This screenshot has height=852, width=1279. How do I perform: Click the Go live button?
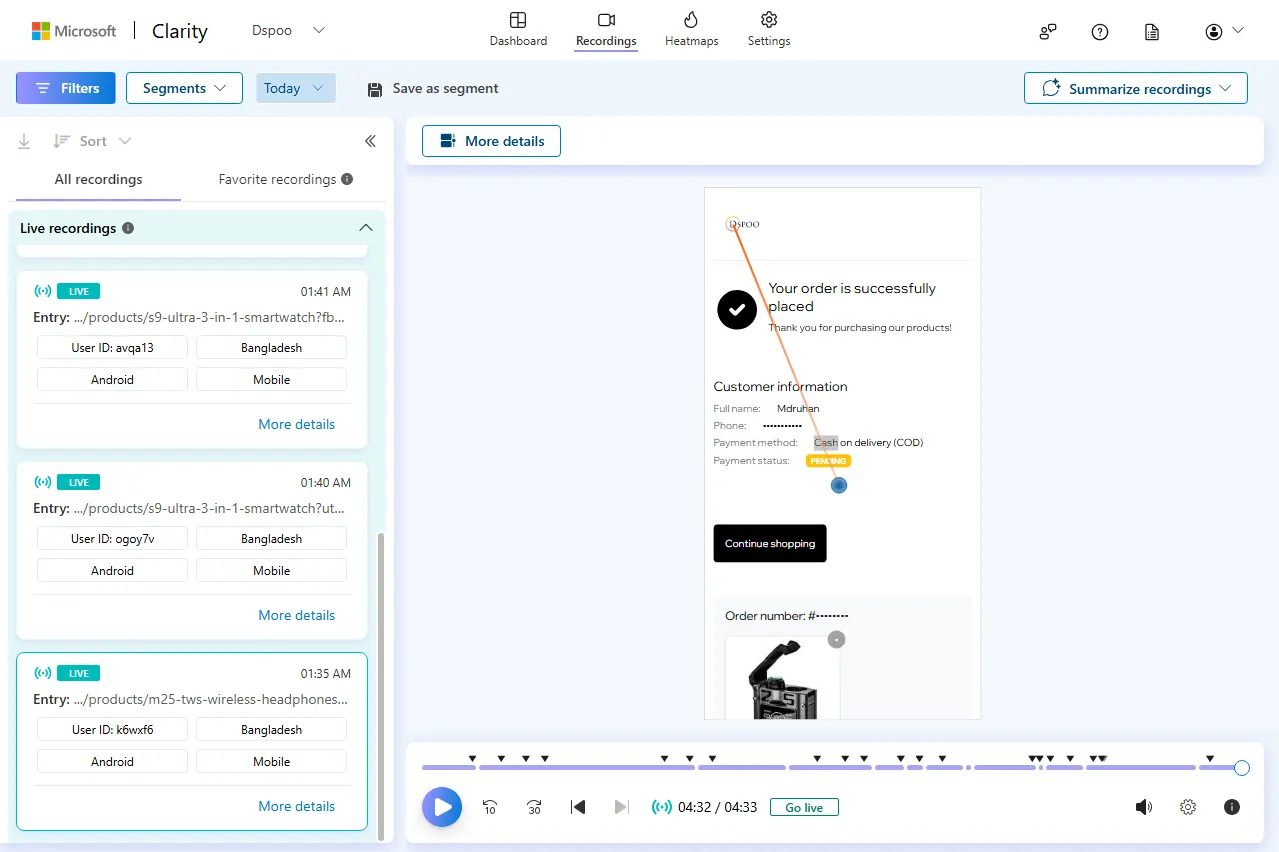point(804,807)
